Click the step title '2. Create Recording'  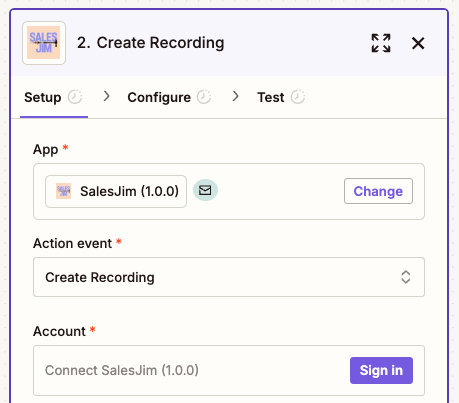coord(151,43)
